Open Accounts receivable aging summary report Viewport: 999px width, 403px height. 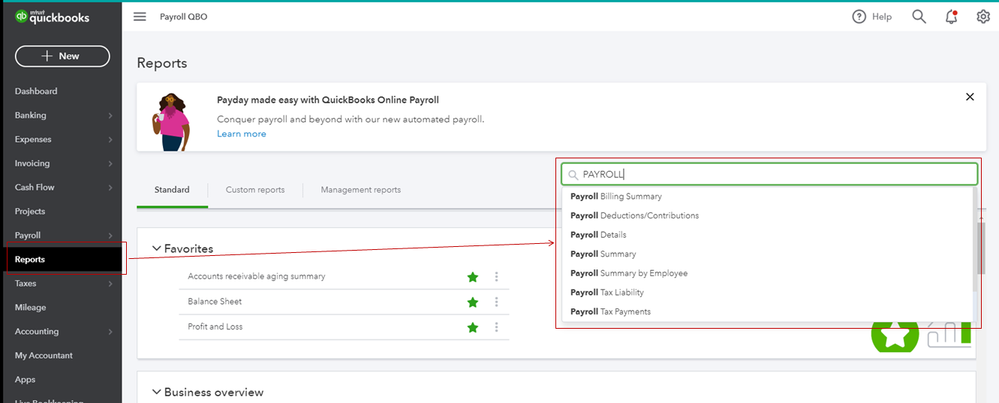click(x=256, y=276)
